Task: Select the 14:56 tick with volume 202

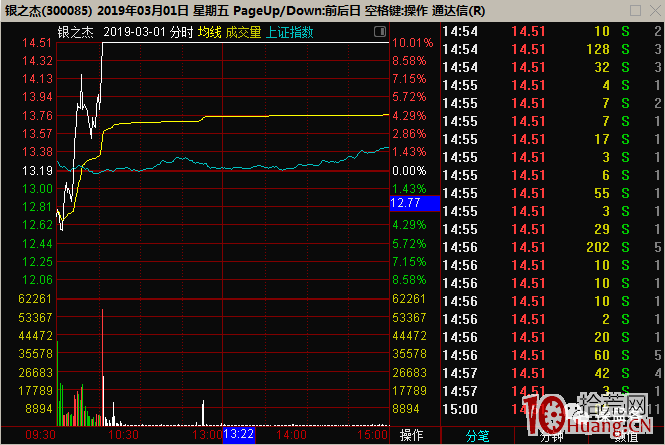Action: click(x=551, y=247)
